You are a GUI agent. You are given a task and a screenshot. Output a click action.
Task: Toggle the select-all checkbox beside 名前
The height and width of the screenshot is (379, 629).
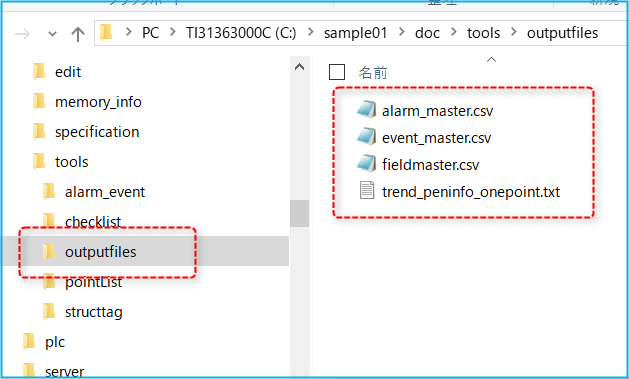pyautogui.click(x=337, y=72)
